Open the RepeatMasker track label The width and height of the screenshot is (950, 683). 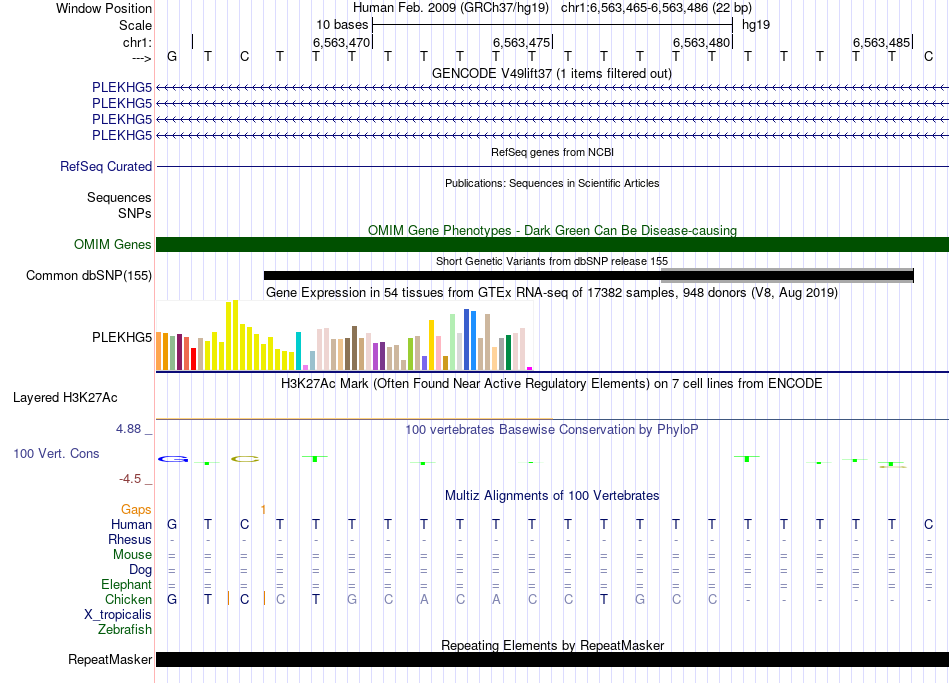[110, 659]
